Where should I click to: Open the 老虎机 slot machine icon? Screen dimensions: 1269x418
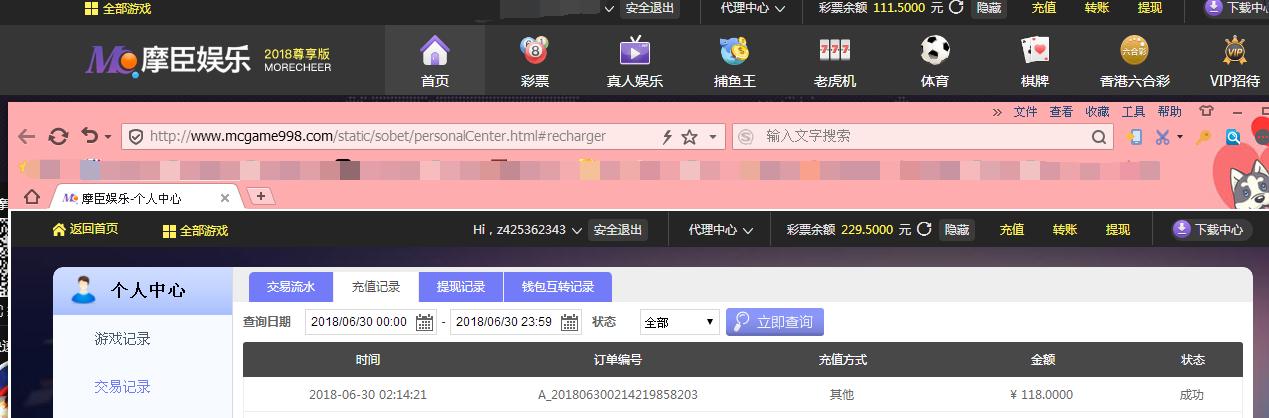tap(834, 50)
